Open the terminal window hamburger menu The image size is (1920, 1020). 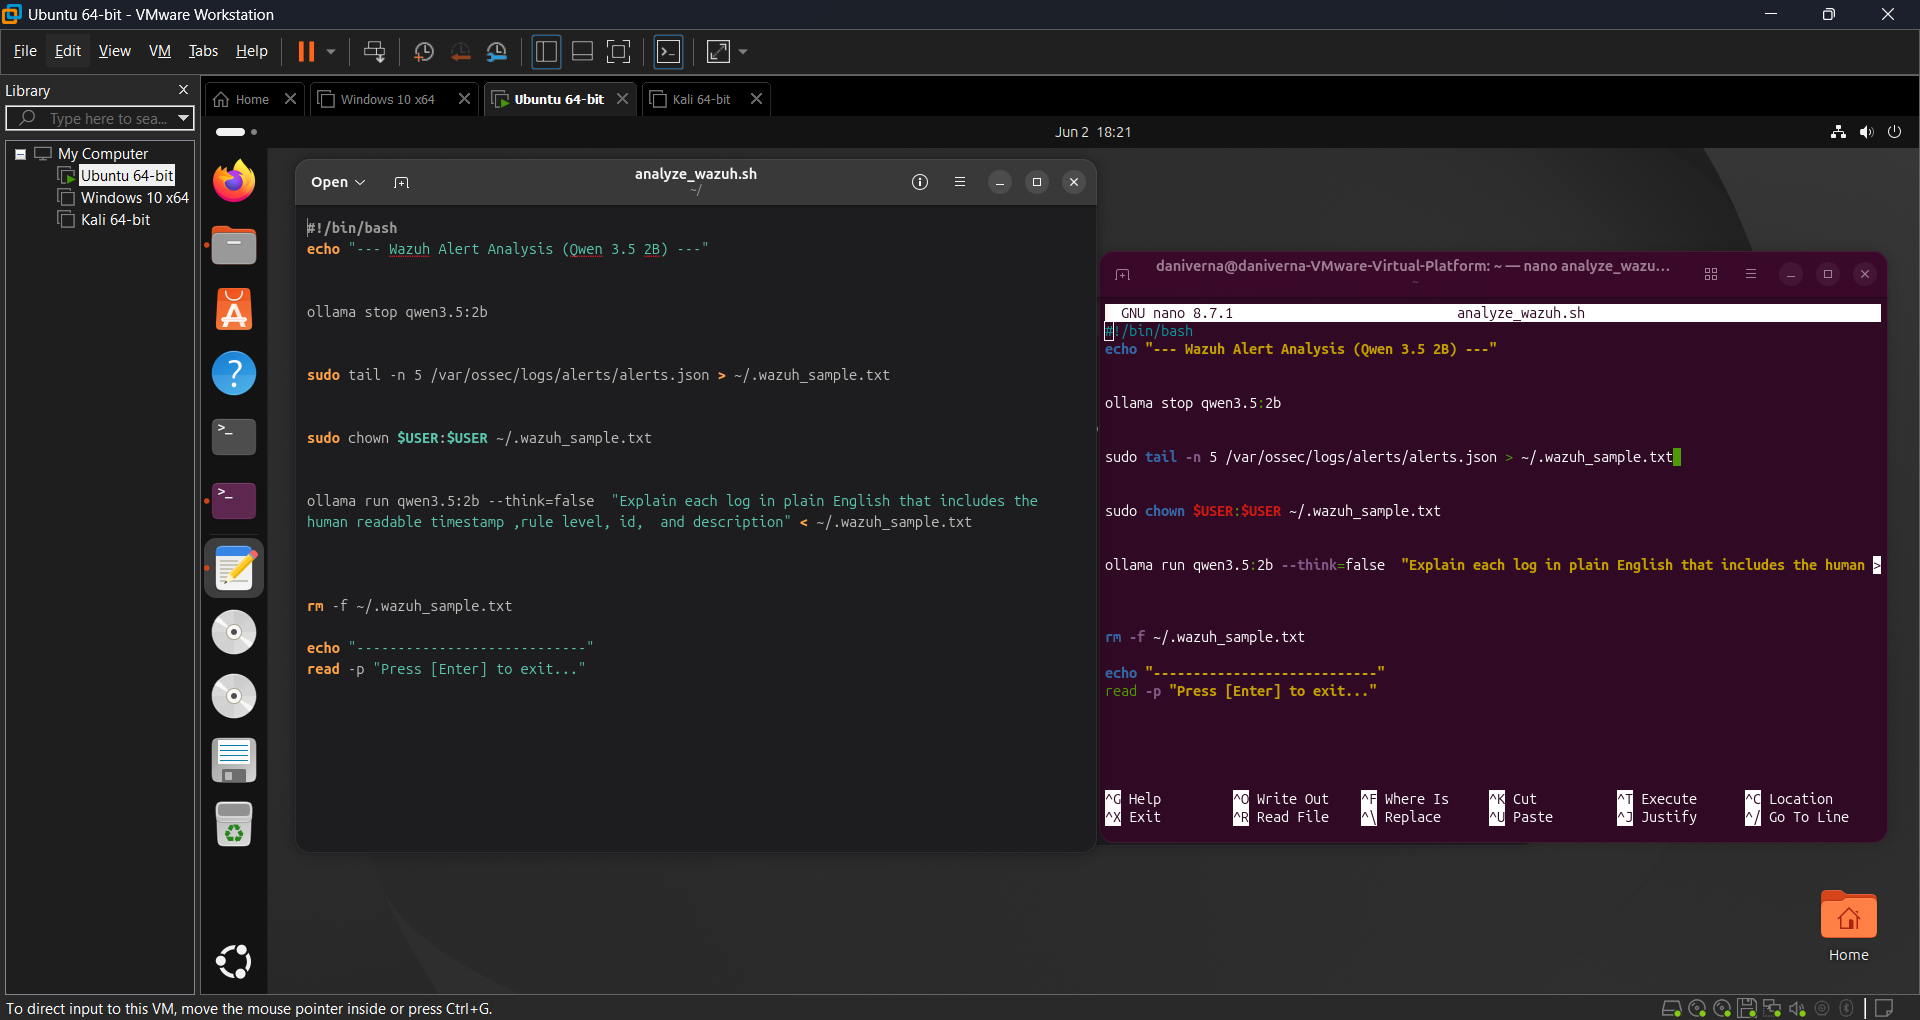(1751, 274)
